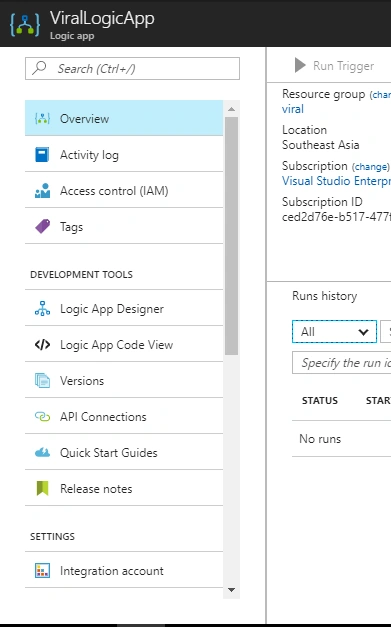
Task: Click the green Release notes bookmark icon
Action: (42, 488)
